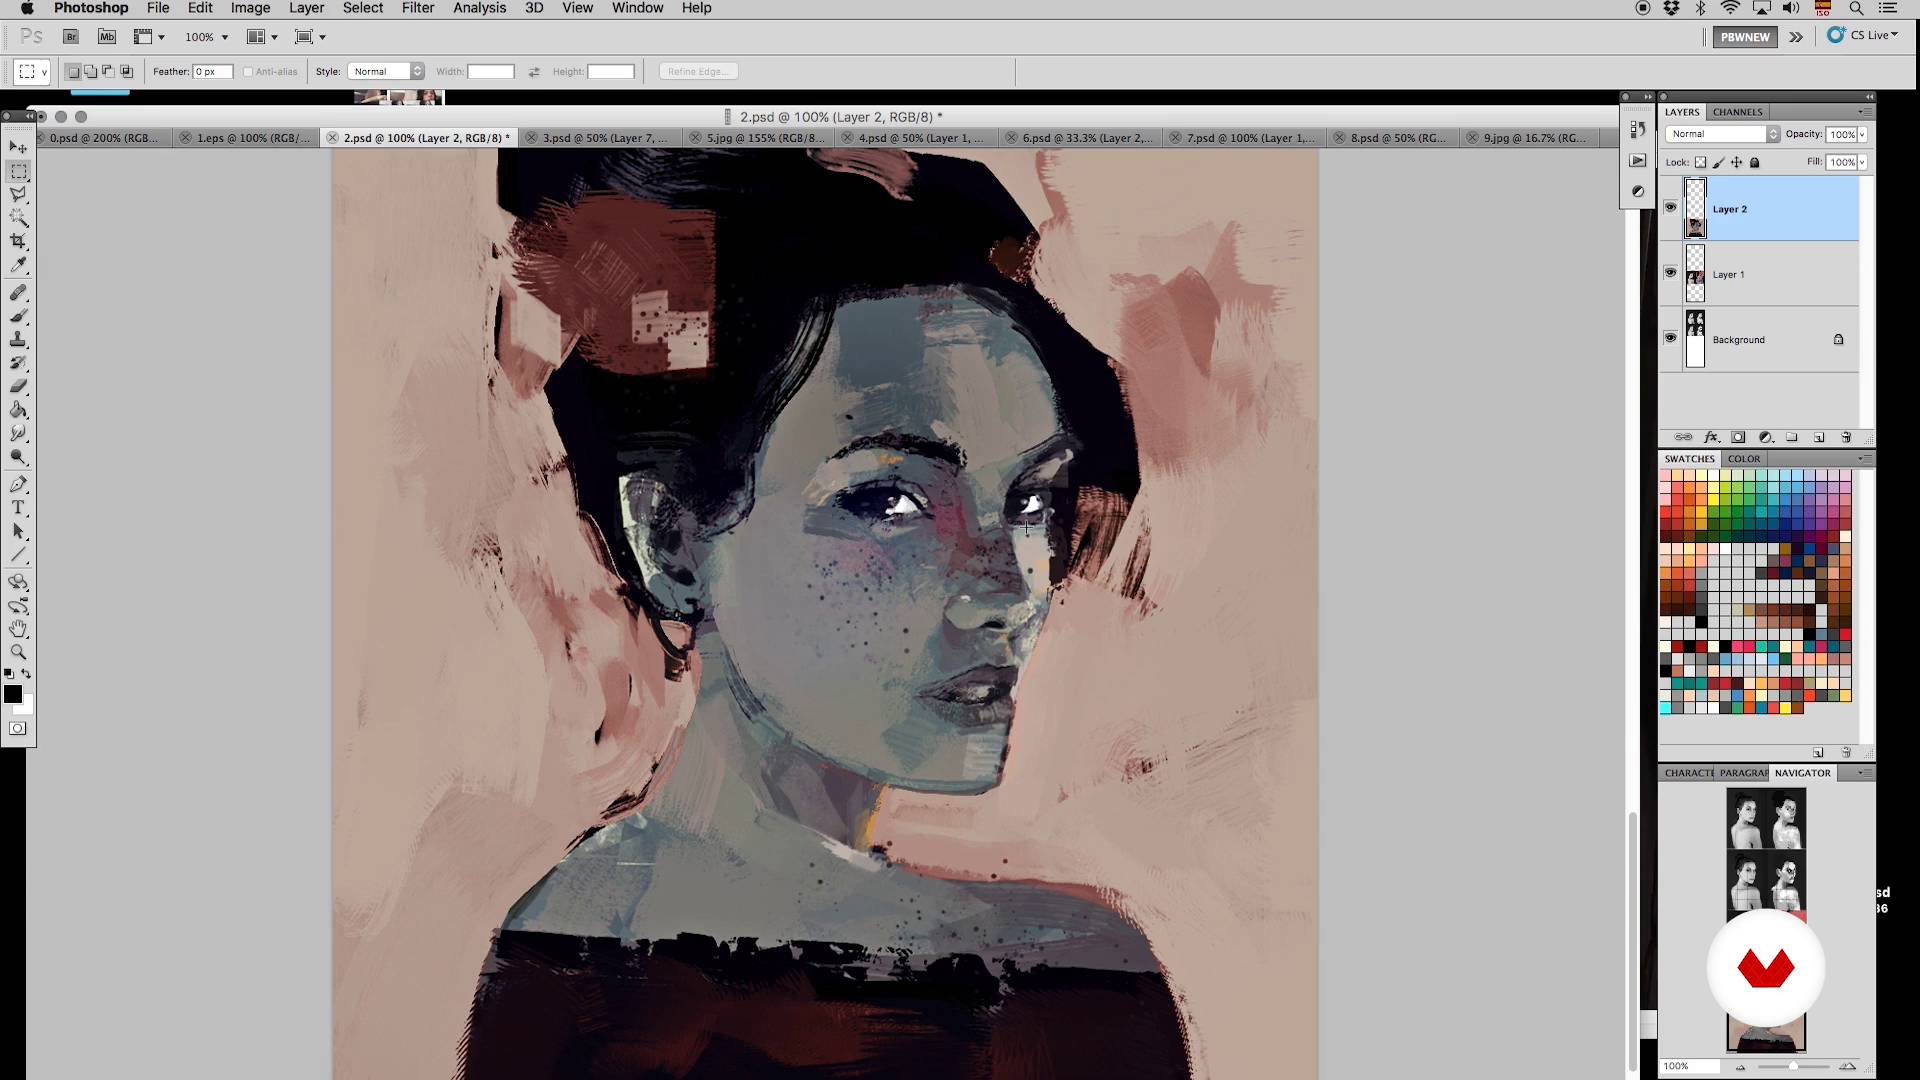Click the PBWNEW workspace button

1745,37
